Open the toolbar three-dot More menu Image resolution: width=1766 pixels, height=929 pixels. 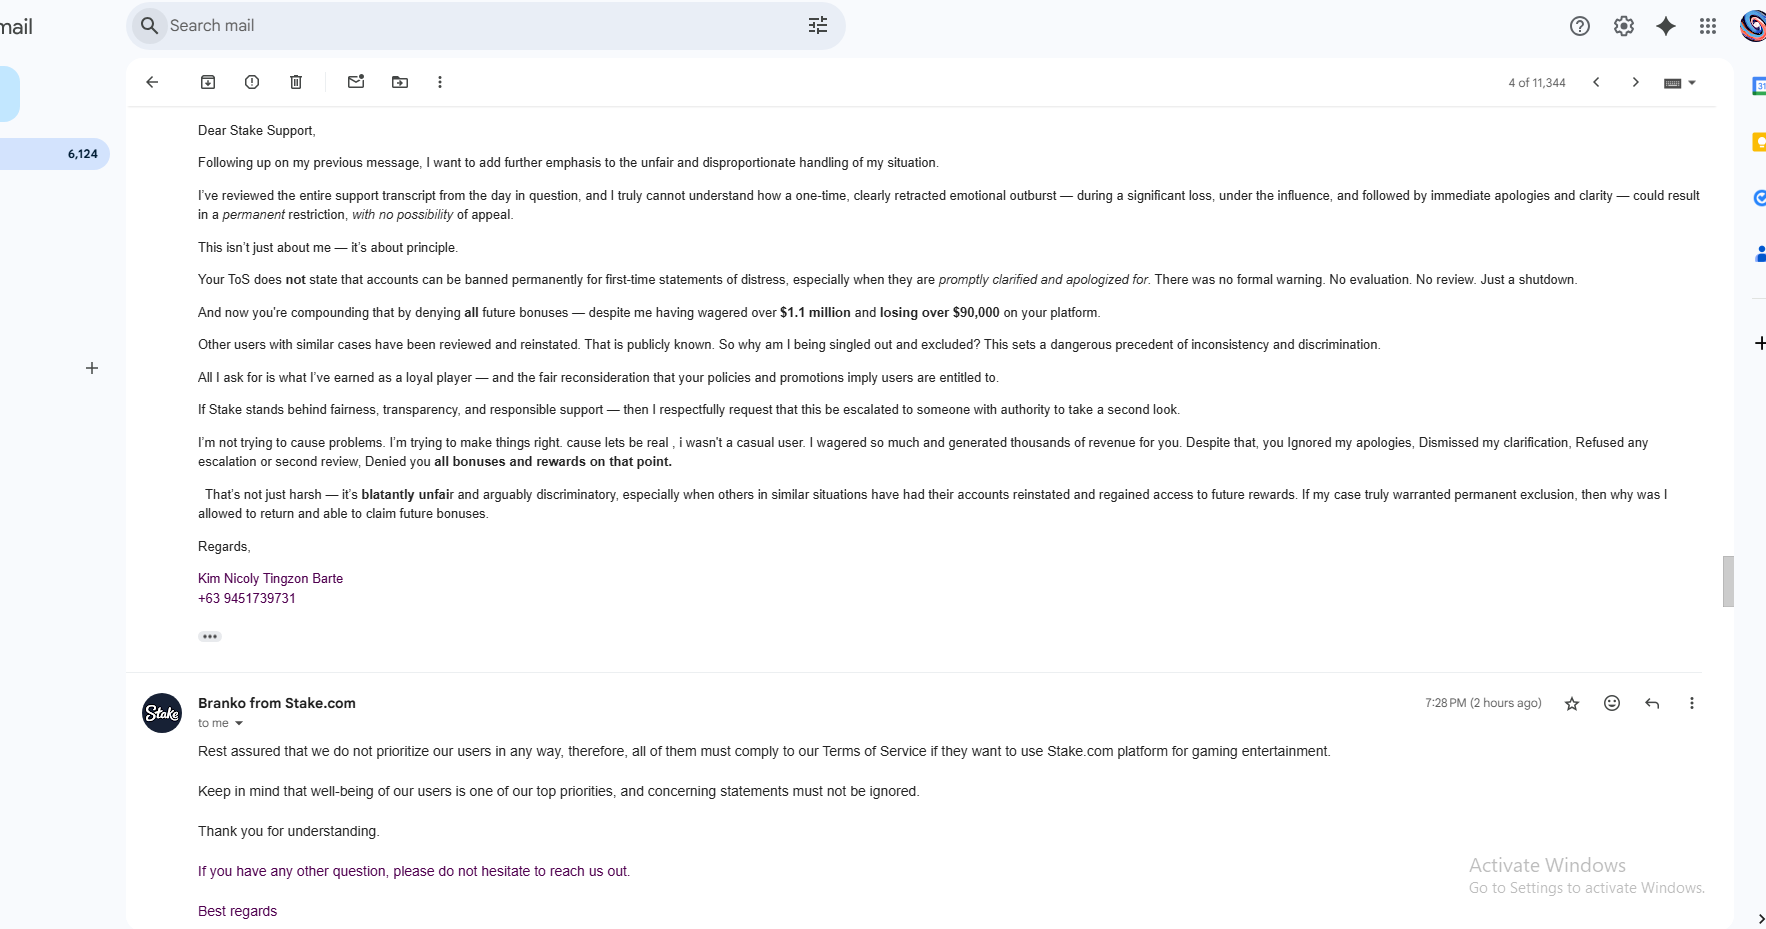(x=440, y=82)
